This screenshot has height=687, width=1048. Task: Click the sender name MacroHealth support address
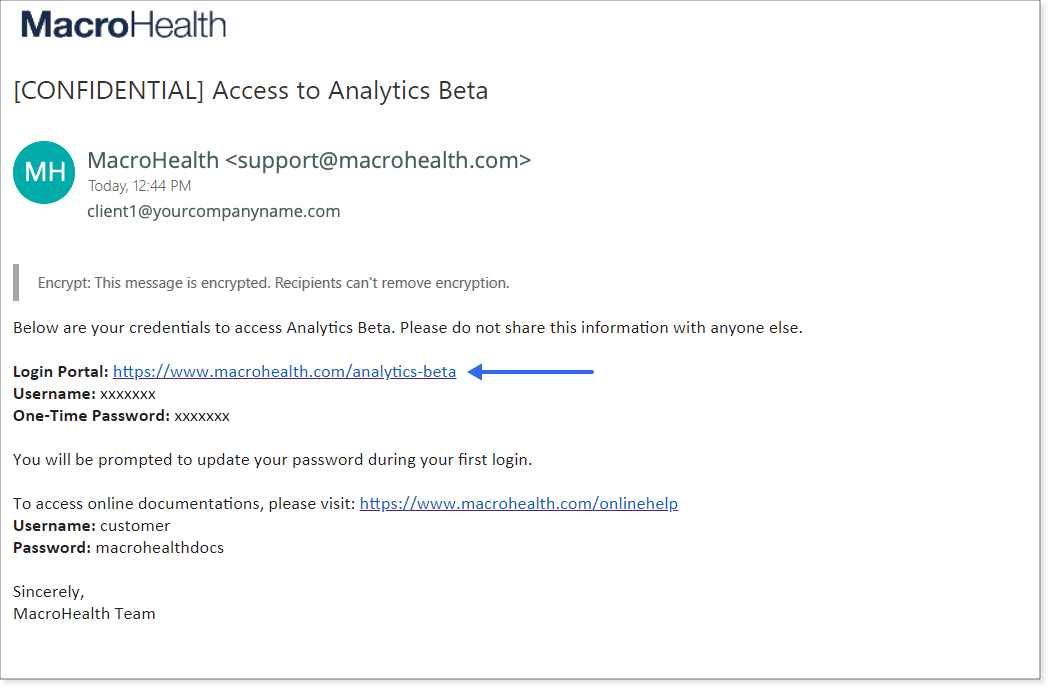tap(309, 160)
